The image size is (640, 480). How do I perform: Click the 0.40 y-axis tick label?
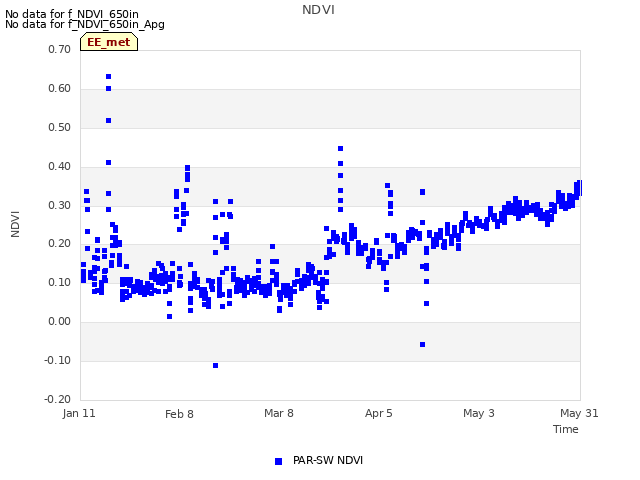coord(60,167)
